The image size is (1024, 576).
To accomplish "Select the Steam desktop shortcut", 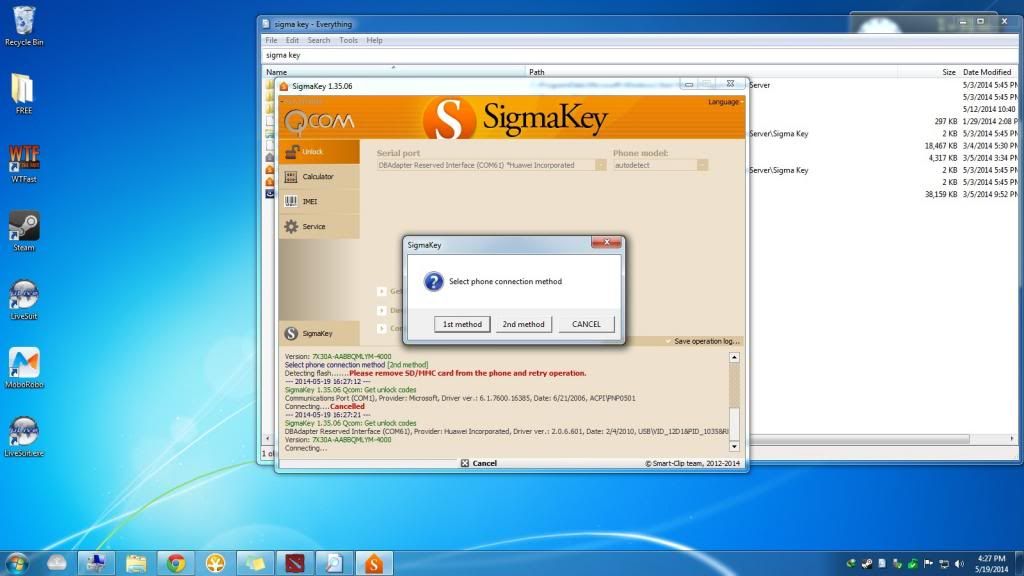I will [24, 230].
